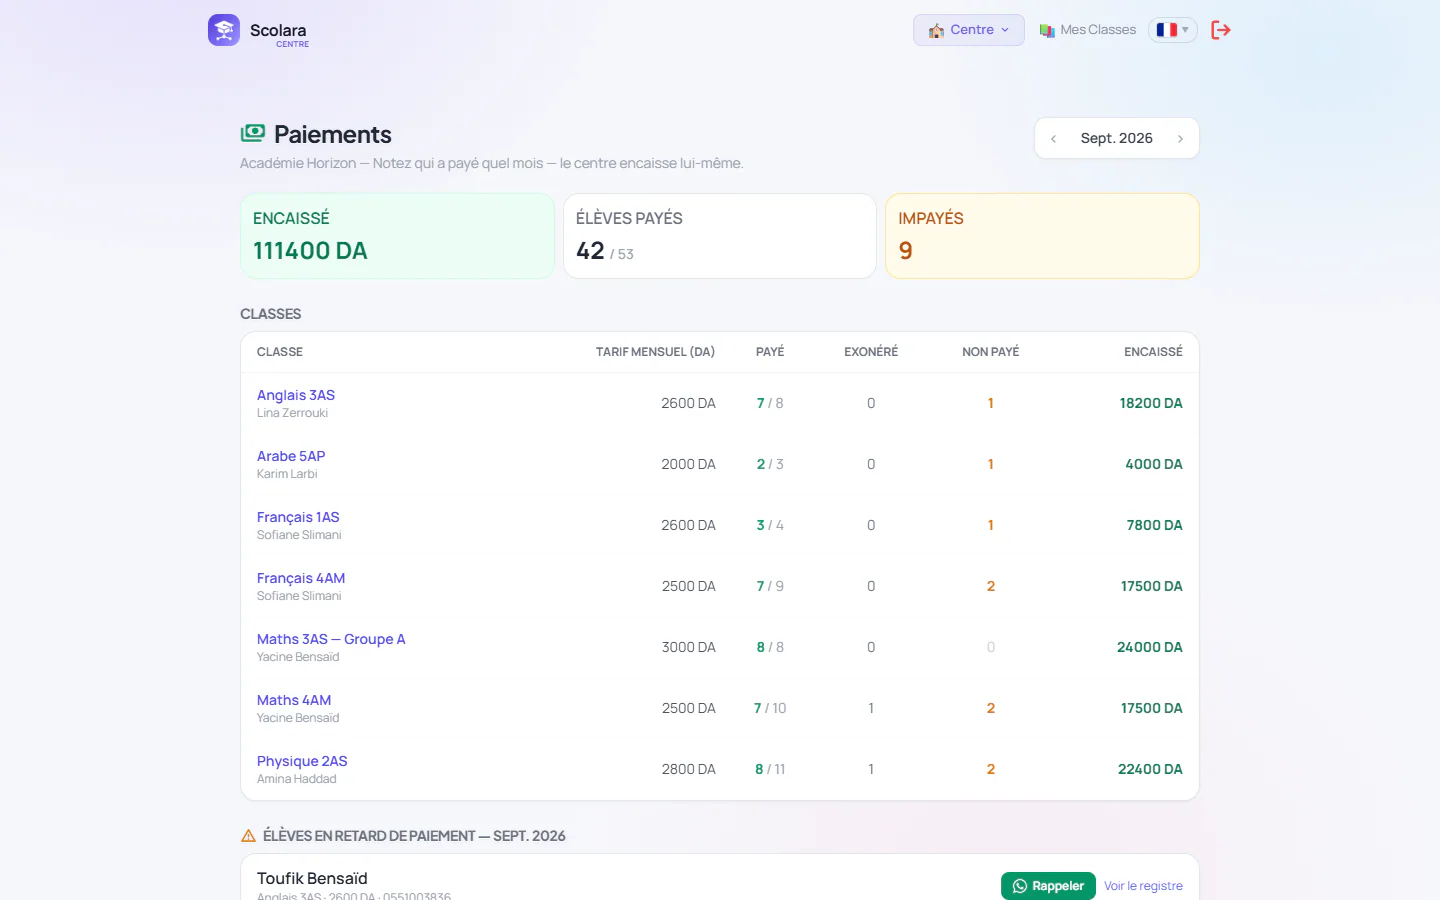Click the Paiements banknote icon
This screenshot has width=1440, height=900.
coord(253,133)
